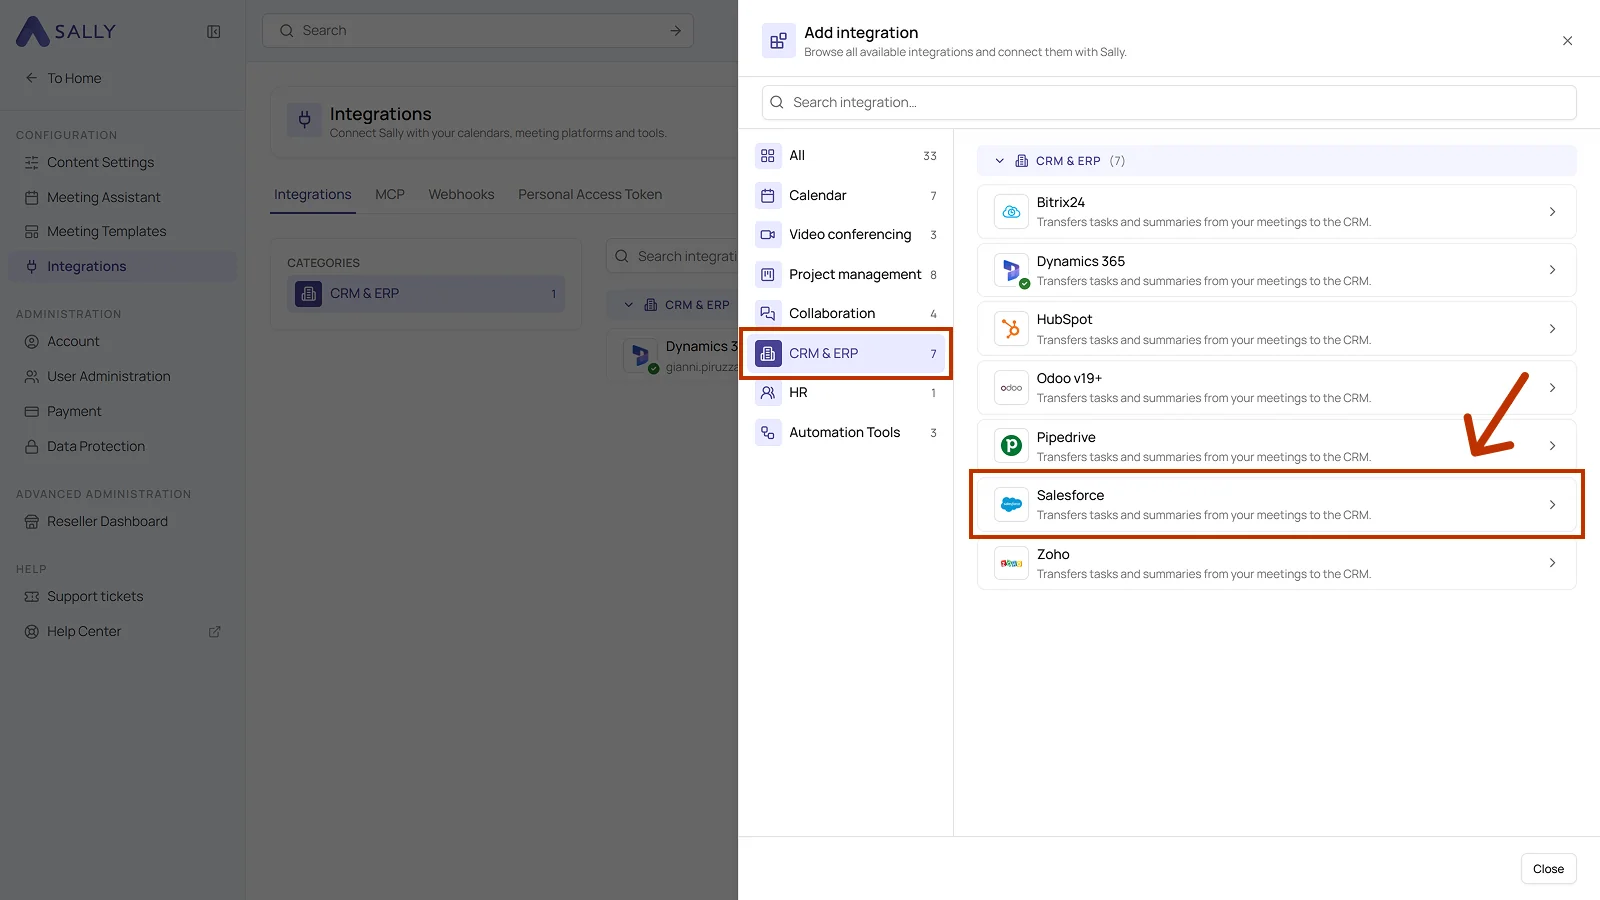The image size is (1600, 900).
Task: Select the Video conferencing category
Action: [x=846, y=235]
